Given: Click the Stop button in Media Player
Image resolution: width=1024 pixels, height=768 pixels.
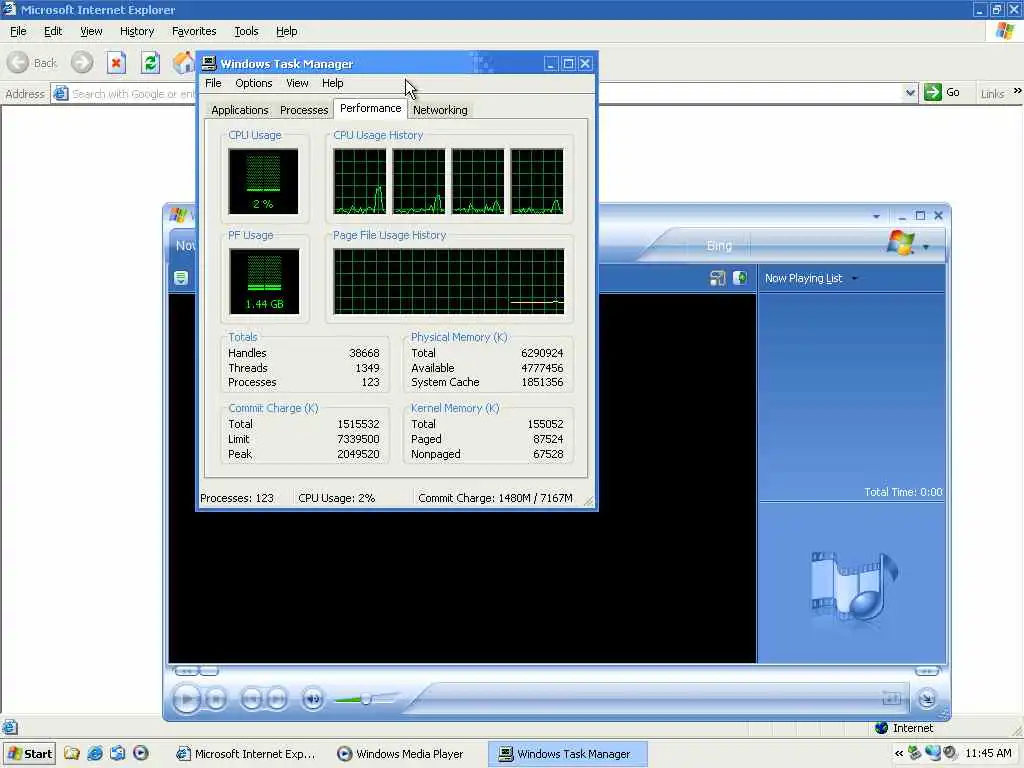Looking at the screenshot, I should [216, 699].
